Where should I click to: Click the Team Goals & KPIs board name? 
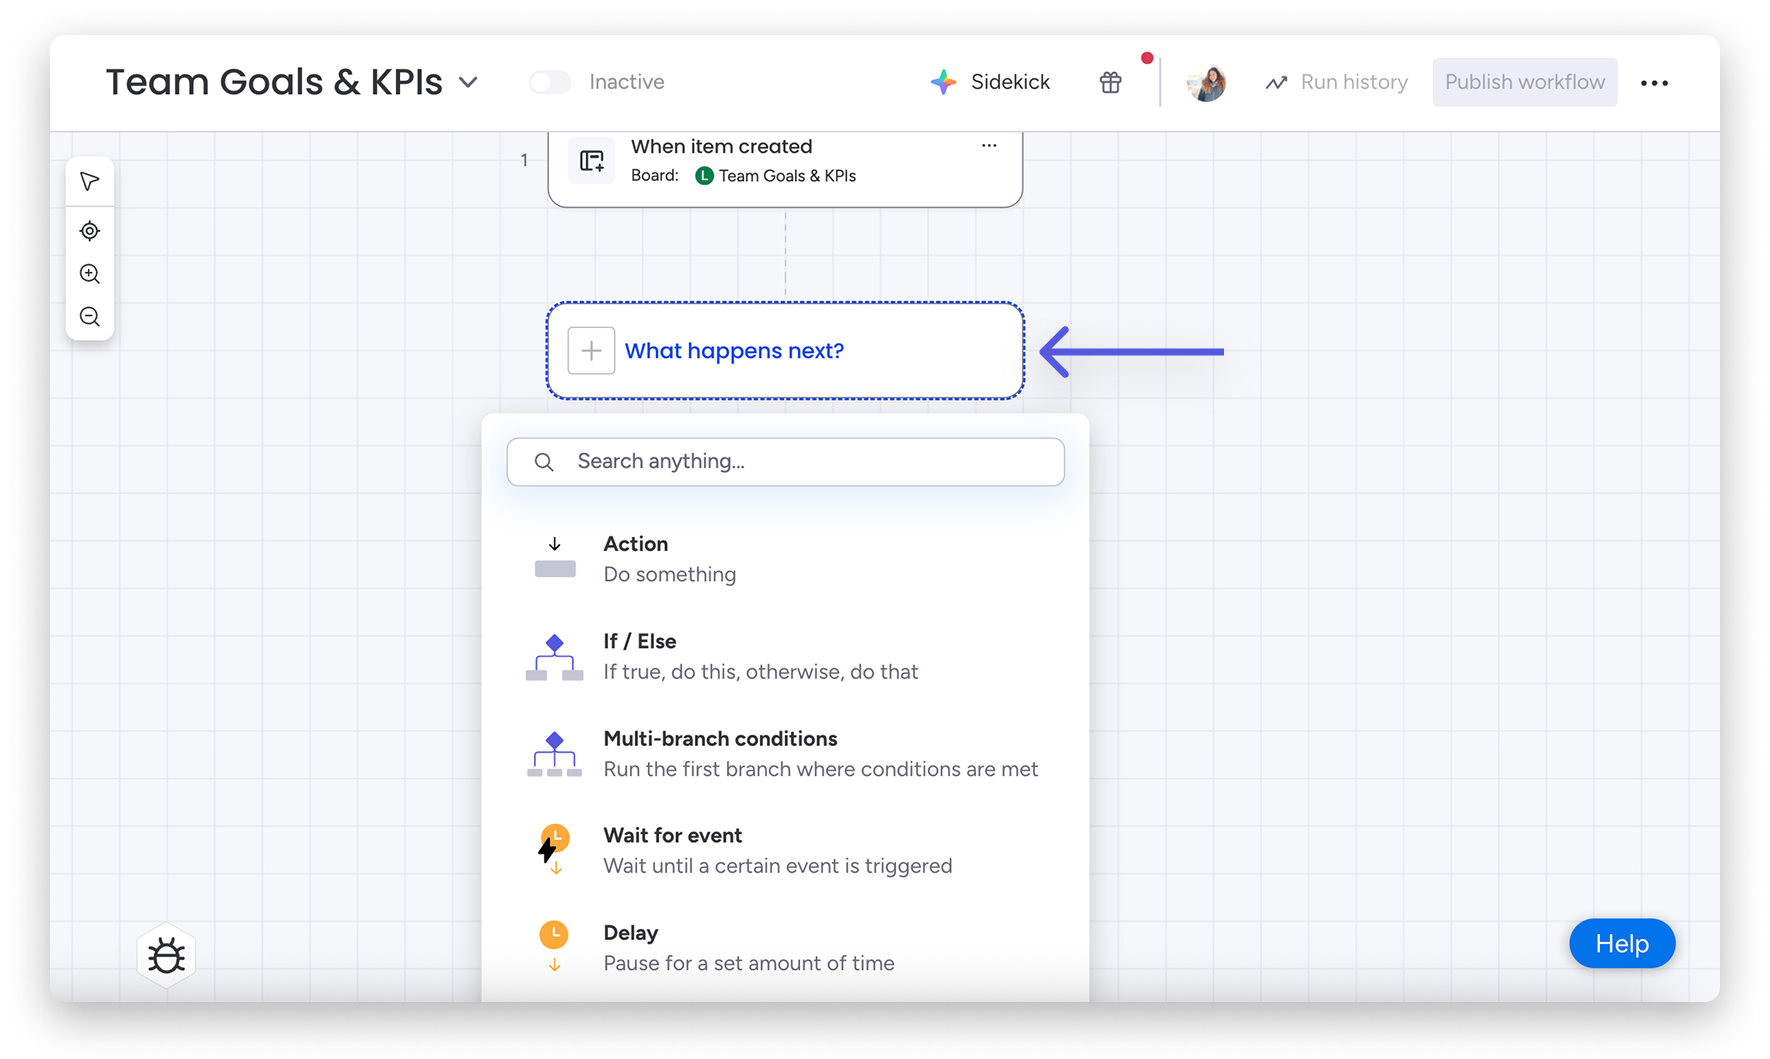(787, 176)
